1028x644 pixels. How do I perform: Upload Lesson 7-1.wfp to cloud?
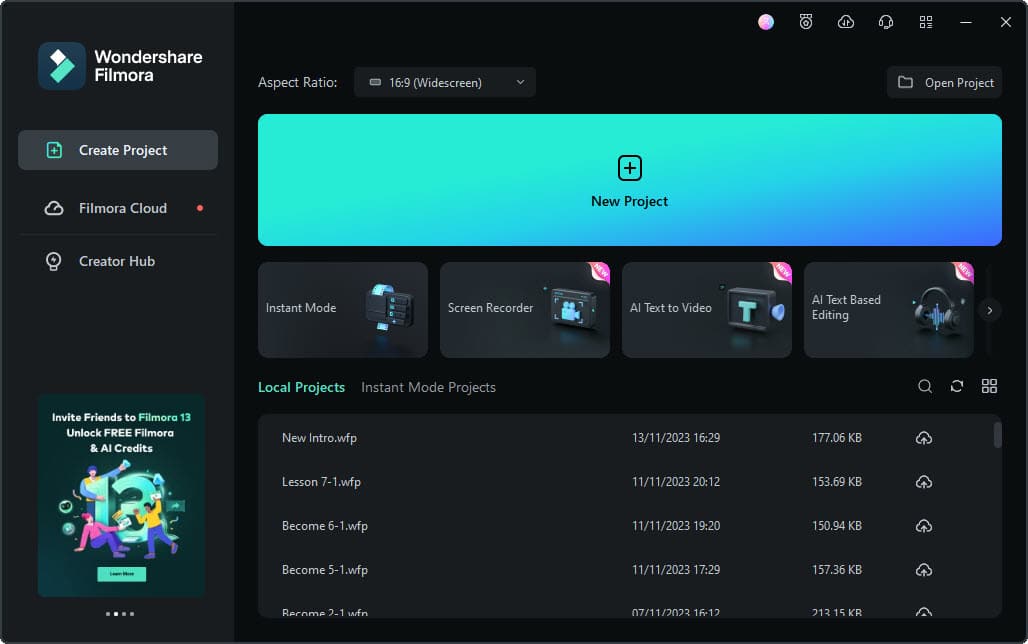924,482
